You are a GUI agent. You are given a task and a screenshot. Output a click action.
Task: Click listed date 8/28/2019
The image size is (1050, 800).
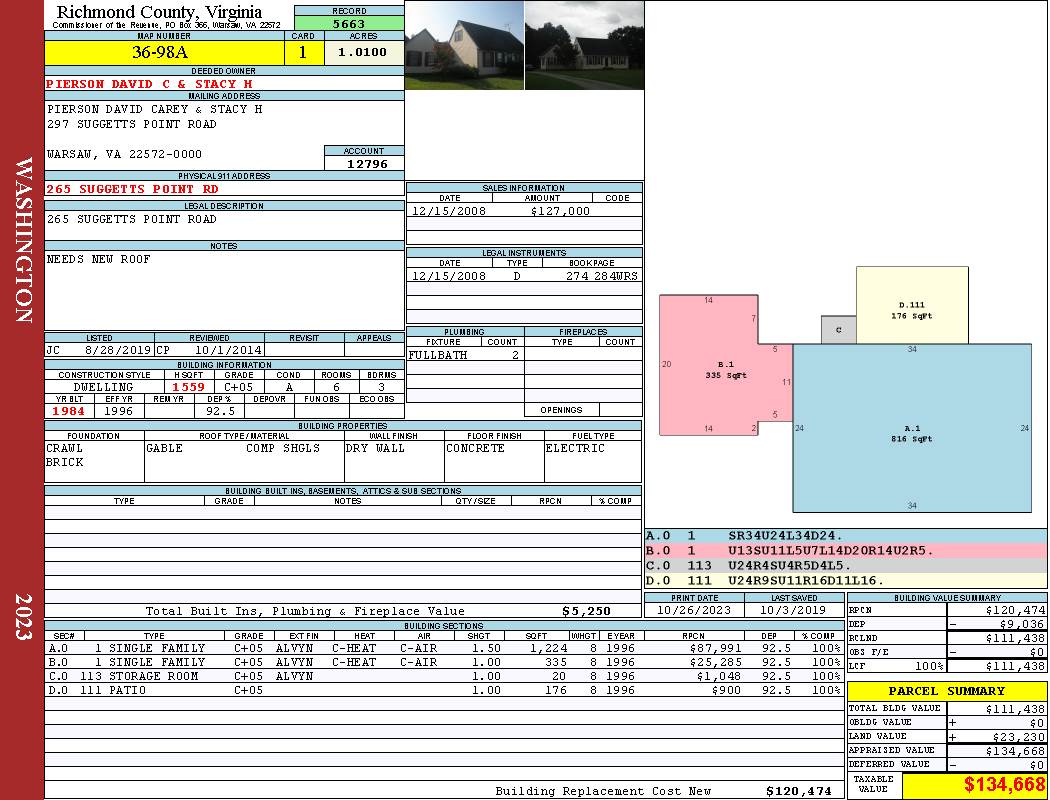119,349
